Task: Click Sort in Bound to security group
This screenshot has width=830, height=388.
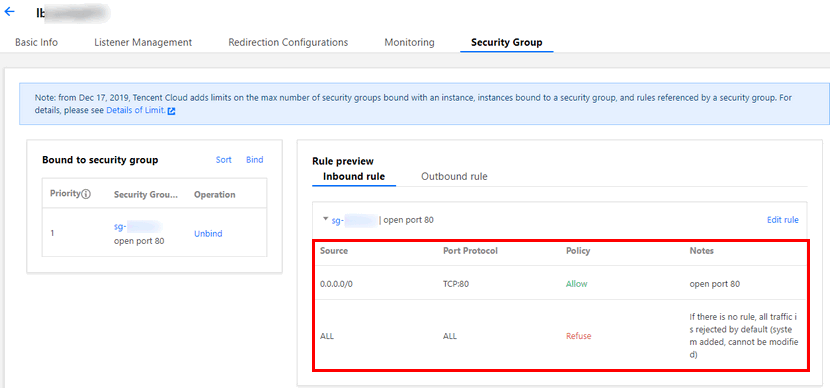Action: [x=223, y=160]
